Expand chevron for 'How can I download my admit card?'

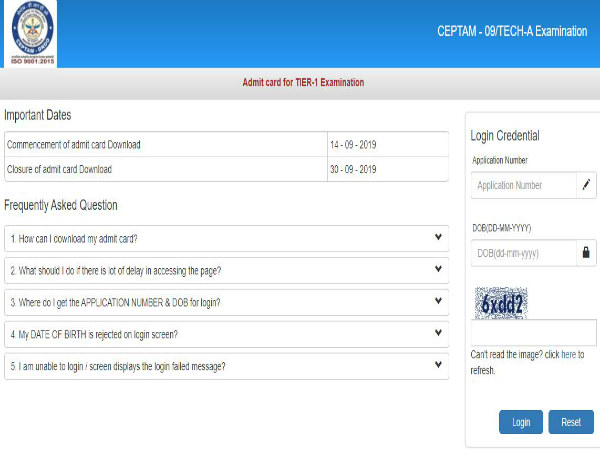pos(438,238)
